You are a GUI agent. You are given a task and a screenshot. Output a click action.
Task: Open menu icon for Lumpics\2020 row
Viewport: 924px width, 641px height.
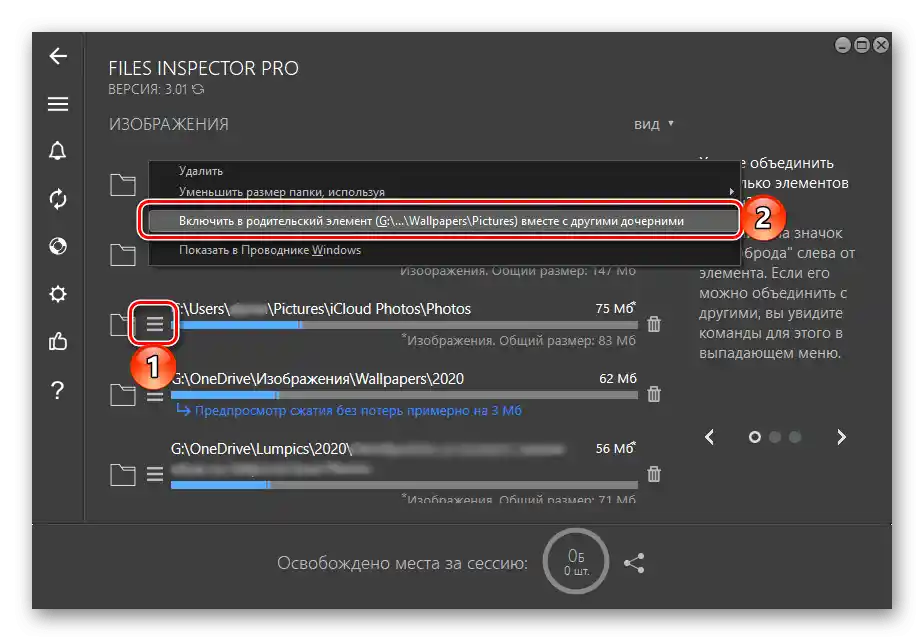pyautogui.click(x=155, y=474)
